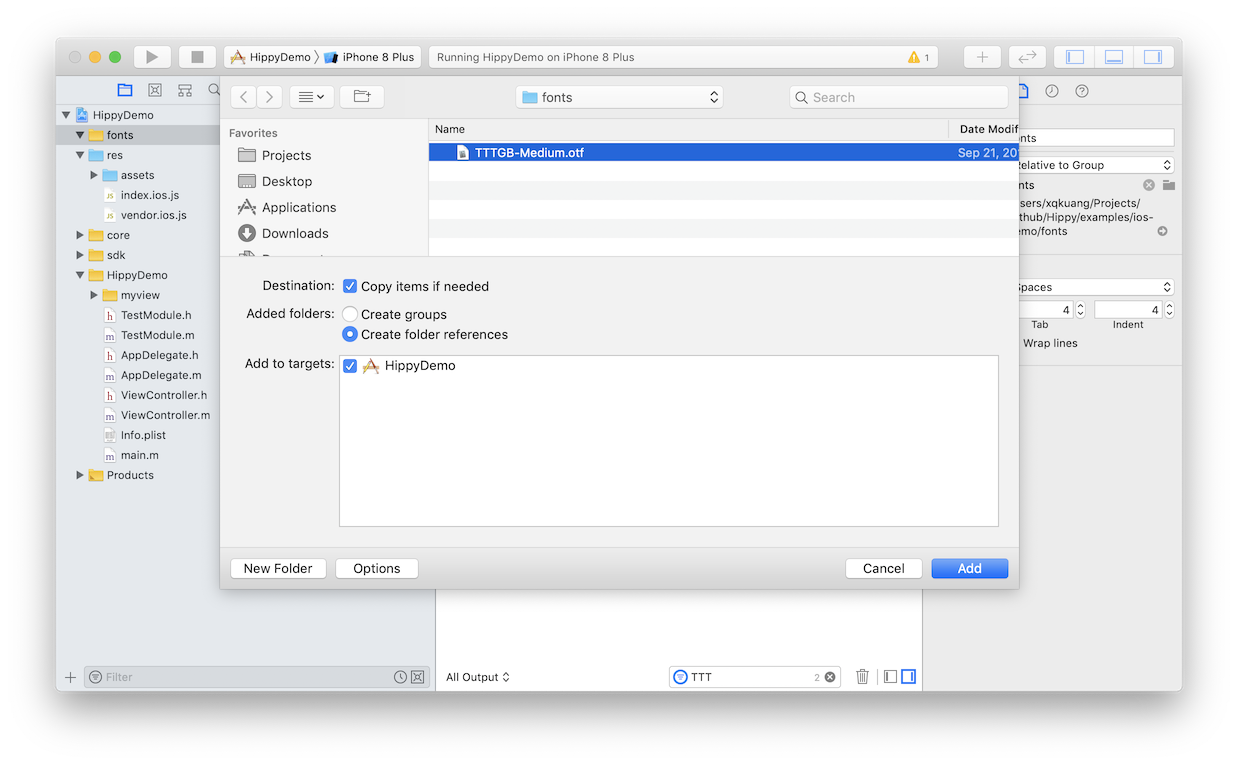The image size is (1238, 765).
Task: Go forward in the file dialog
Action: click(x=270, y=97)
